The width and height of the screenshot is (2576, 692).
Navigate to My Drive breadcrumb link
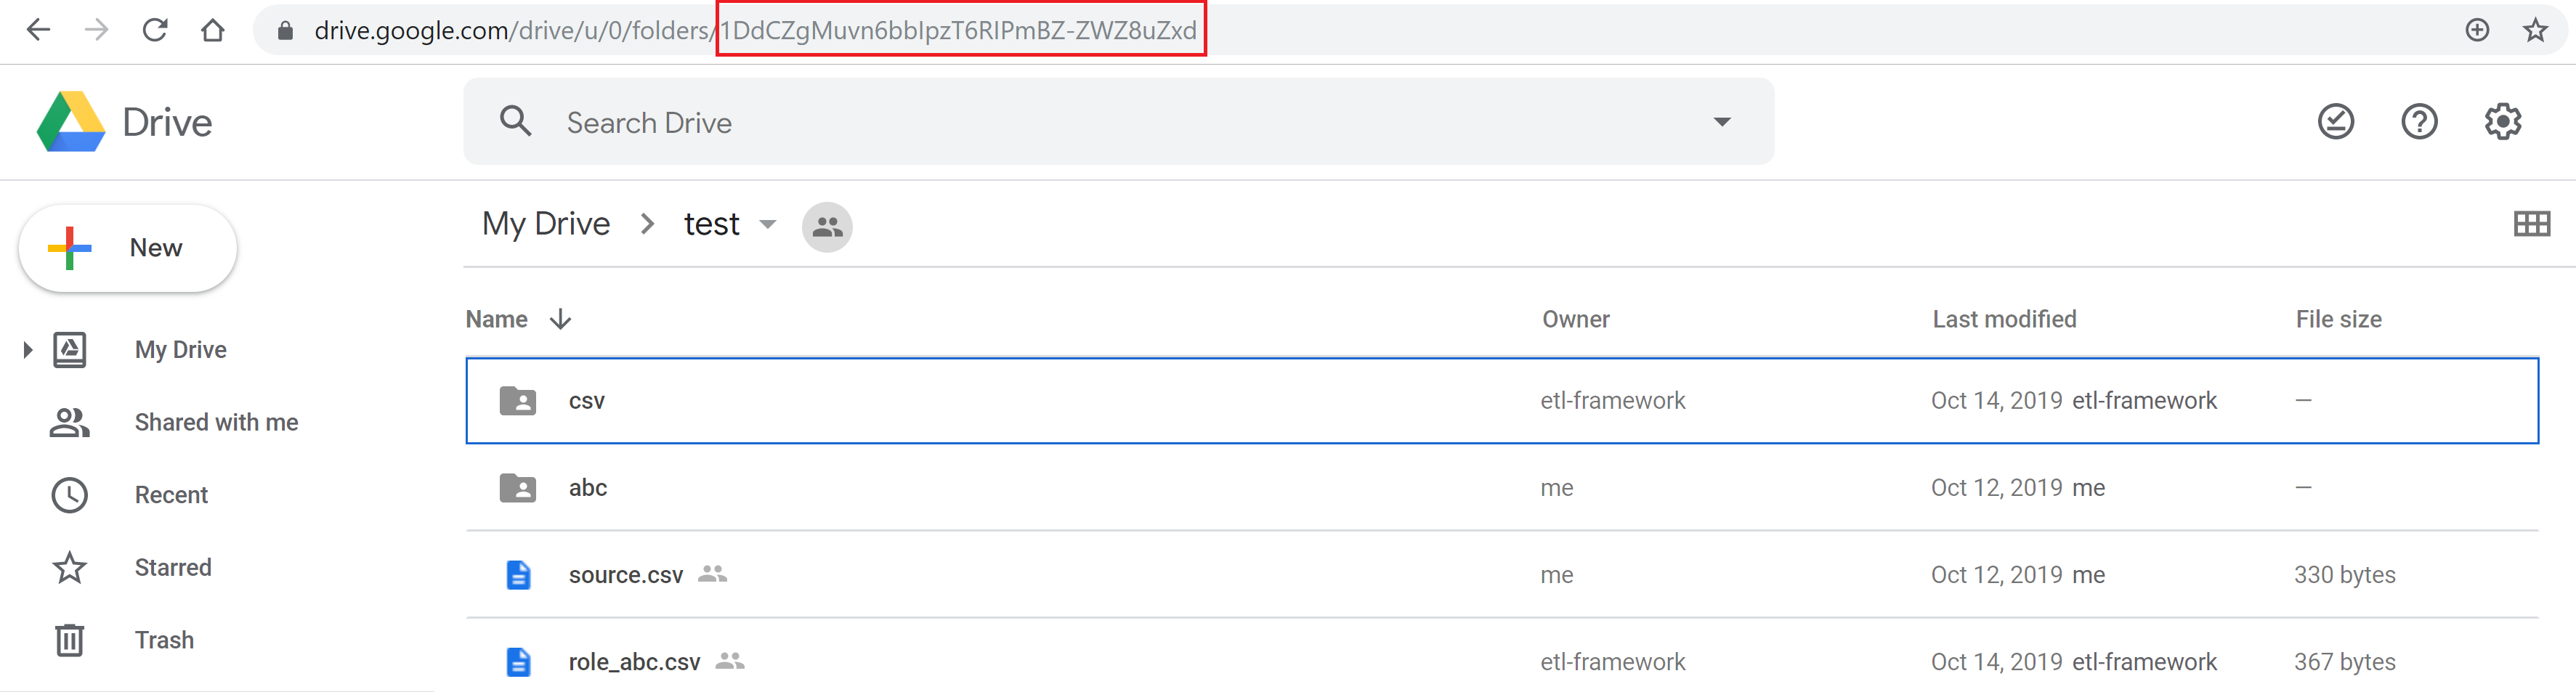tap(546, 224)
